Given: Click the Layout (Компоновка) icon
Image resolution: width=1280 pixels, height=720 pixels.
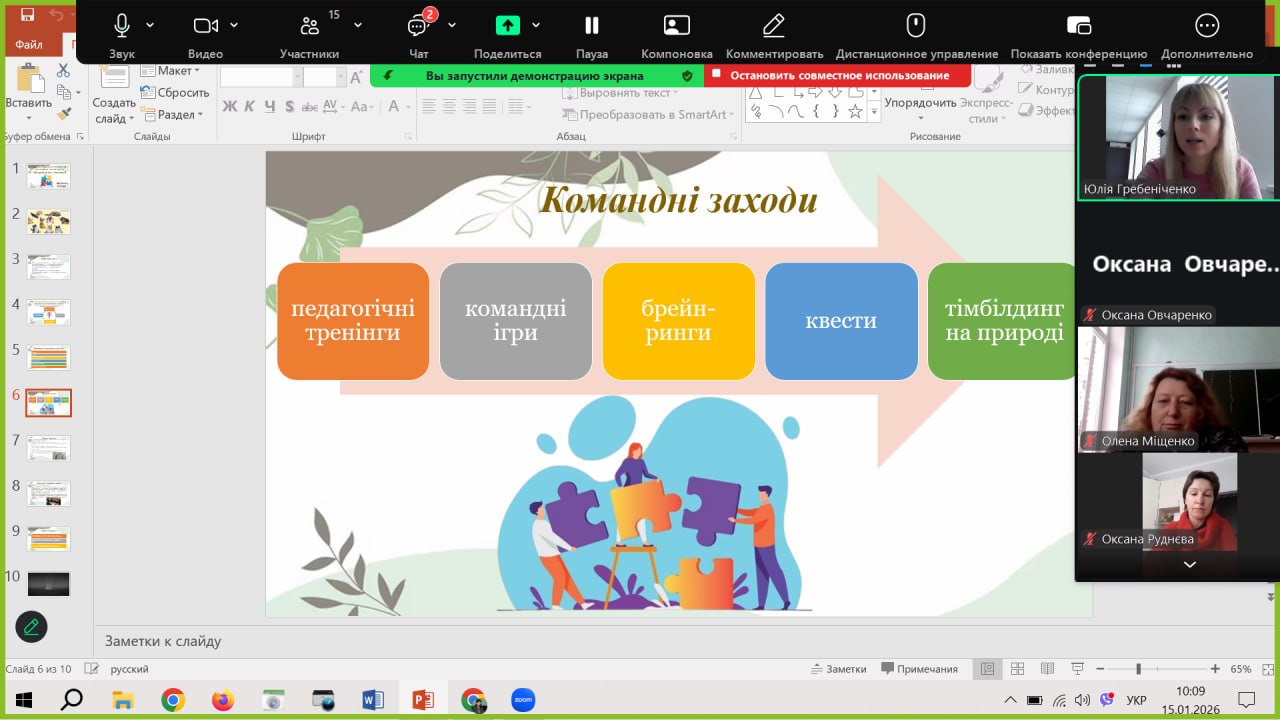Looking at the screenshot, I should pos(677,26).
